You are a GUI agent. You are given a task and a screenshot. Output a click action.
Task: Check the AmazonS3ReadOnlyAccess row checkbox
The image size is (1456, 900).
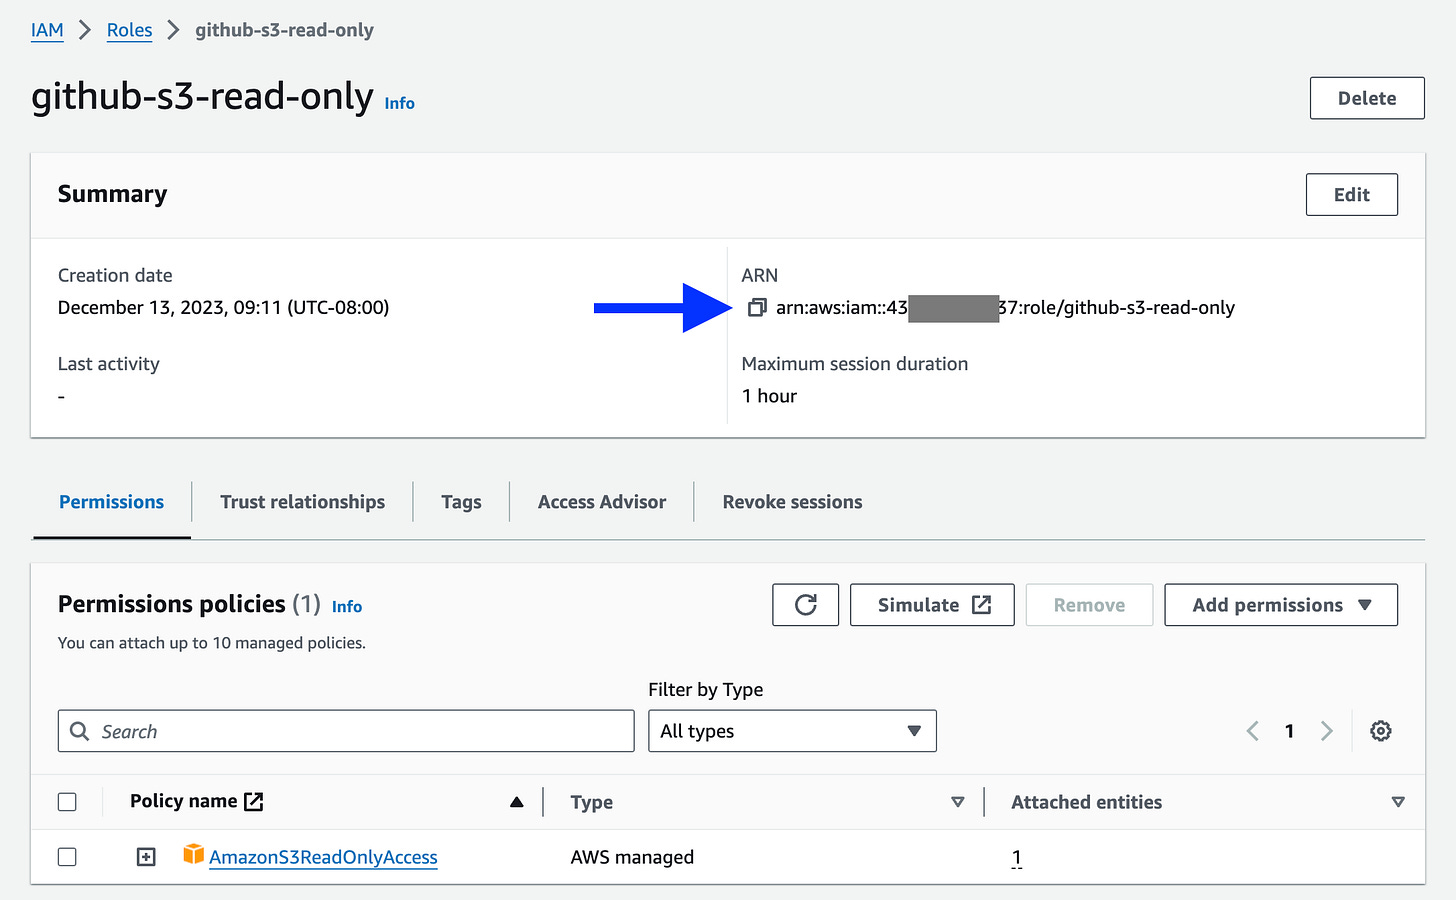(x=67, y=857)
